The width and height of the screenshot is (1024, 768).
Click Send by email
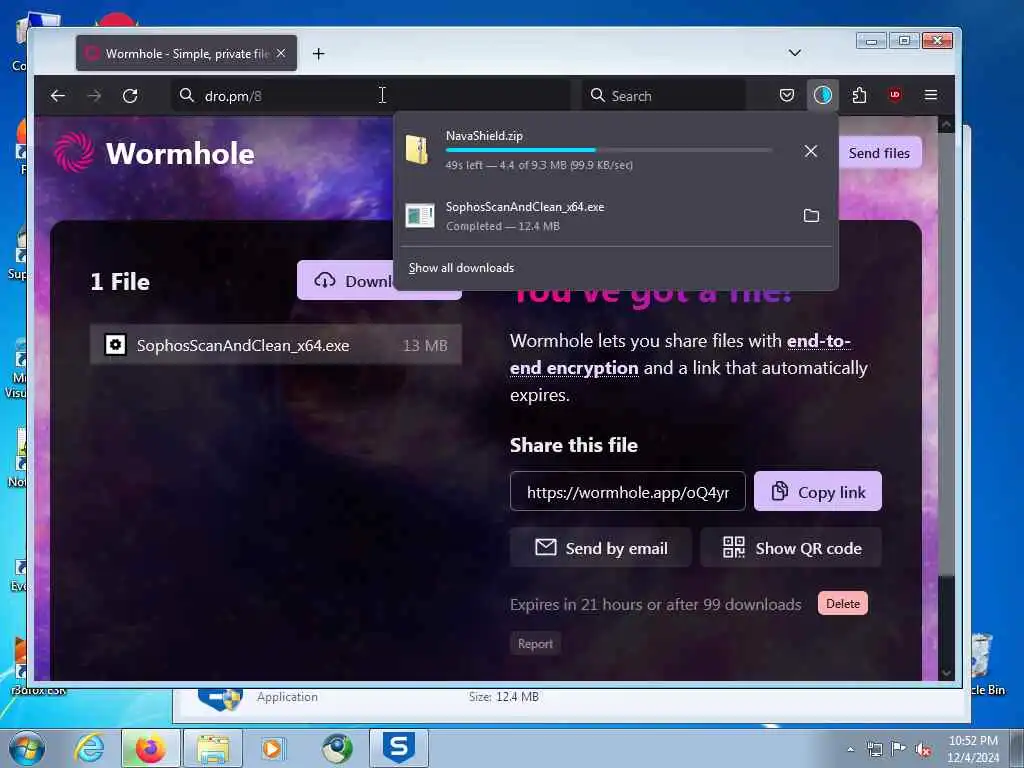tap(600, 548)
